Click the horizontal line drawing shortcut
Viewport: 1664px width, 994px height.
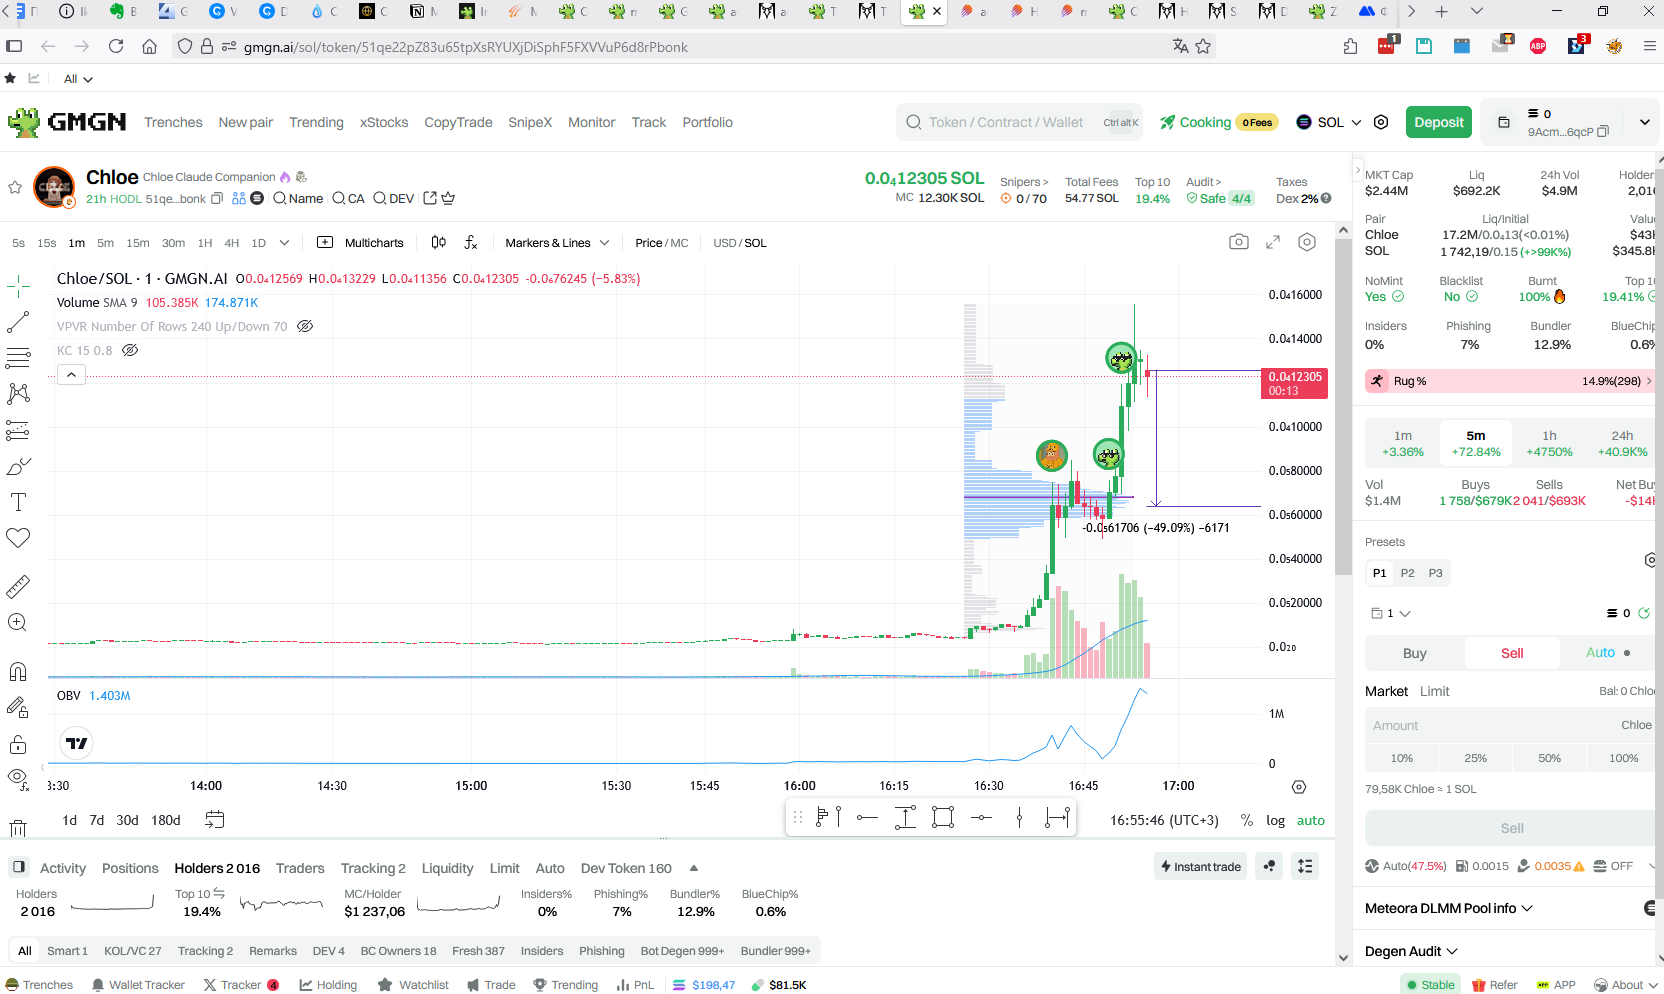click(x=867, y=818)
